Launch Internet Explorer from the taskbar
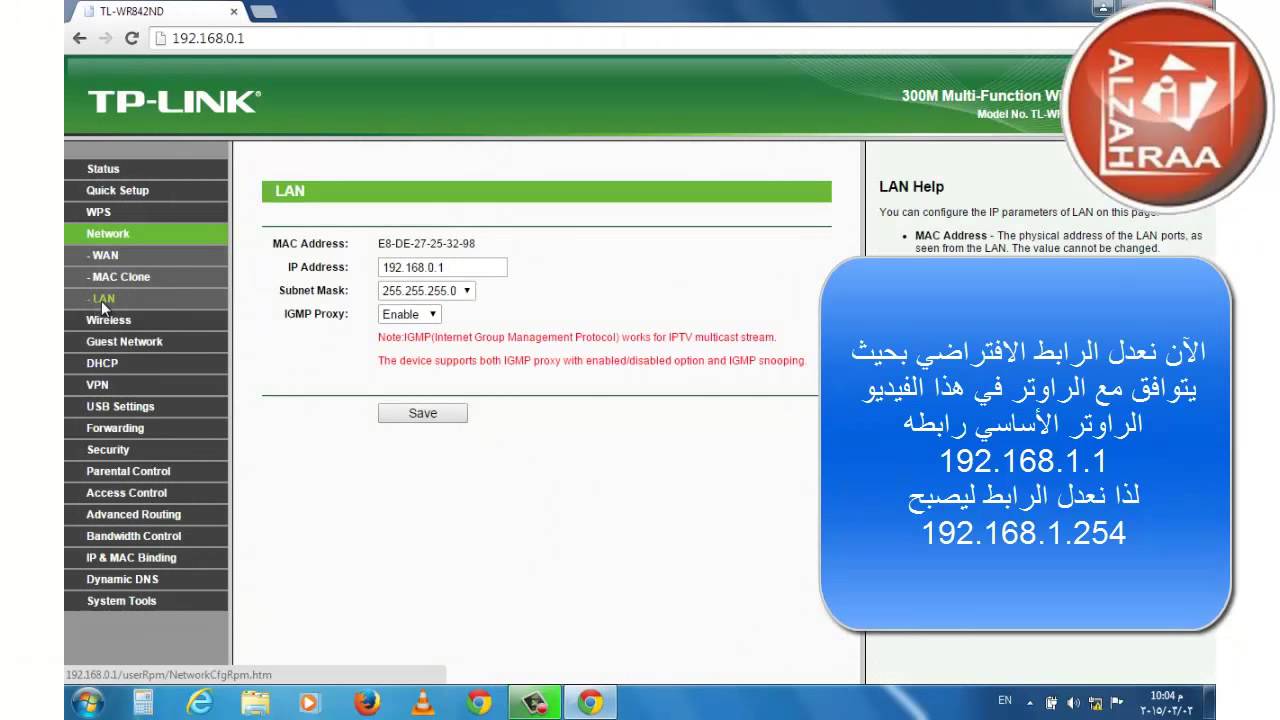Image resolution: width=1280 pixels, height=720 pixels. pyautogui.click(x=199, y=702)
